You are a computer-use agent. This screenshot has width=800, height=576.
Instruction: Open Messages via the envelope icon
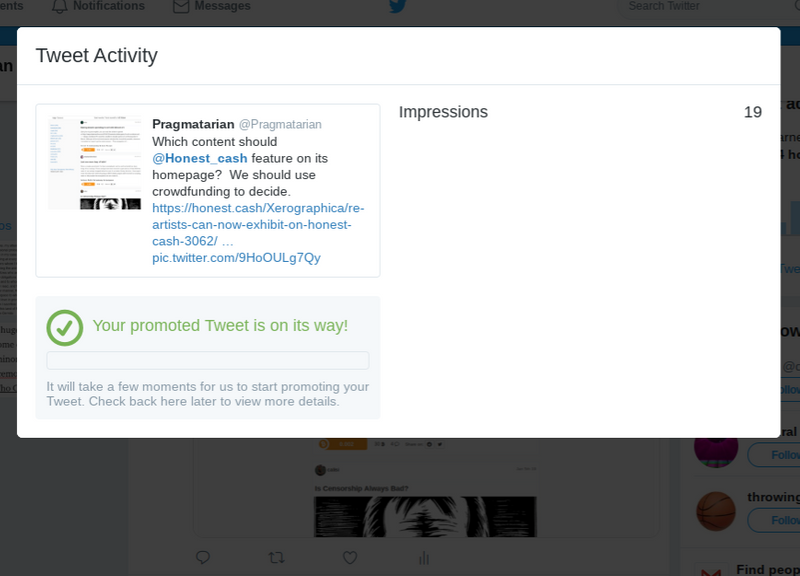tap(181, 6)
